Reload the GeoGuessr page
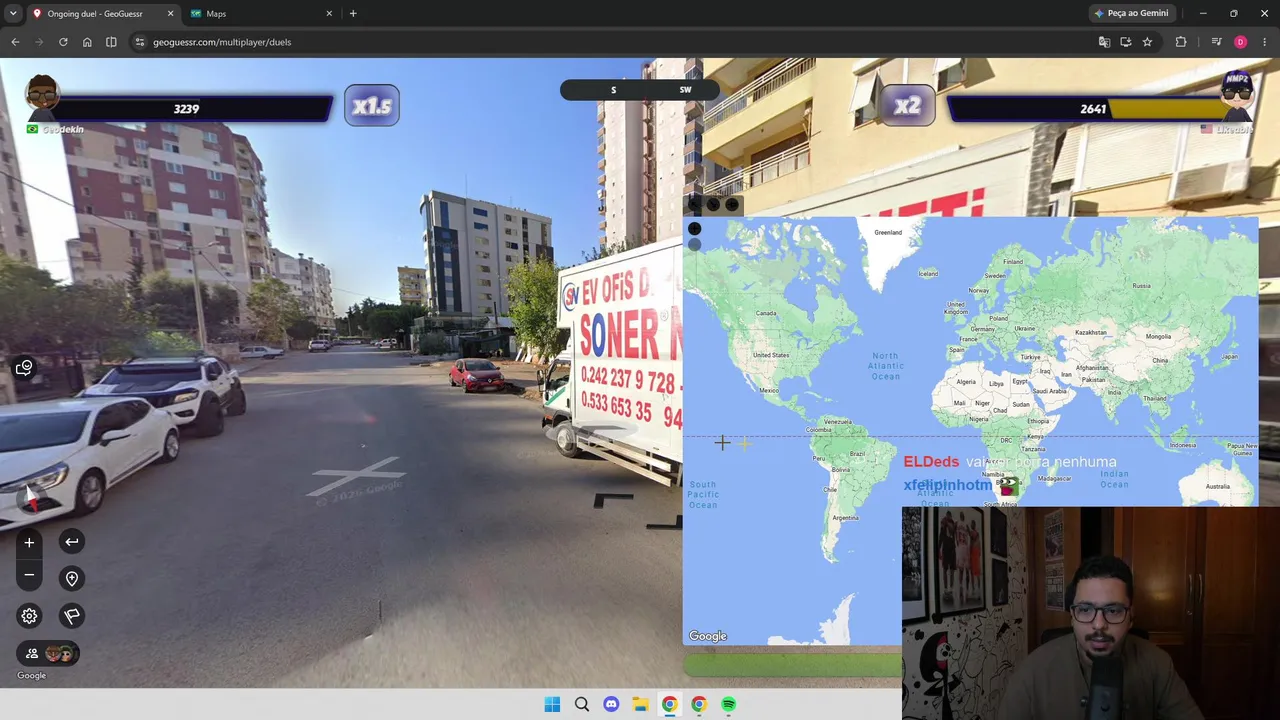 pyautogui.click(x=63, y=42)
